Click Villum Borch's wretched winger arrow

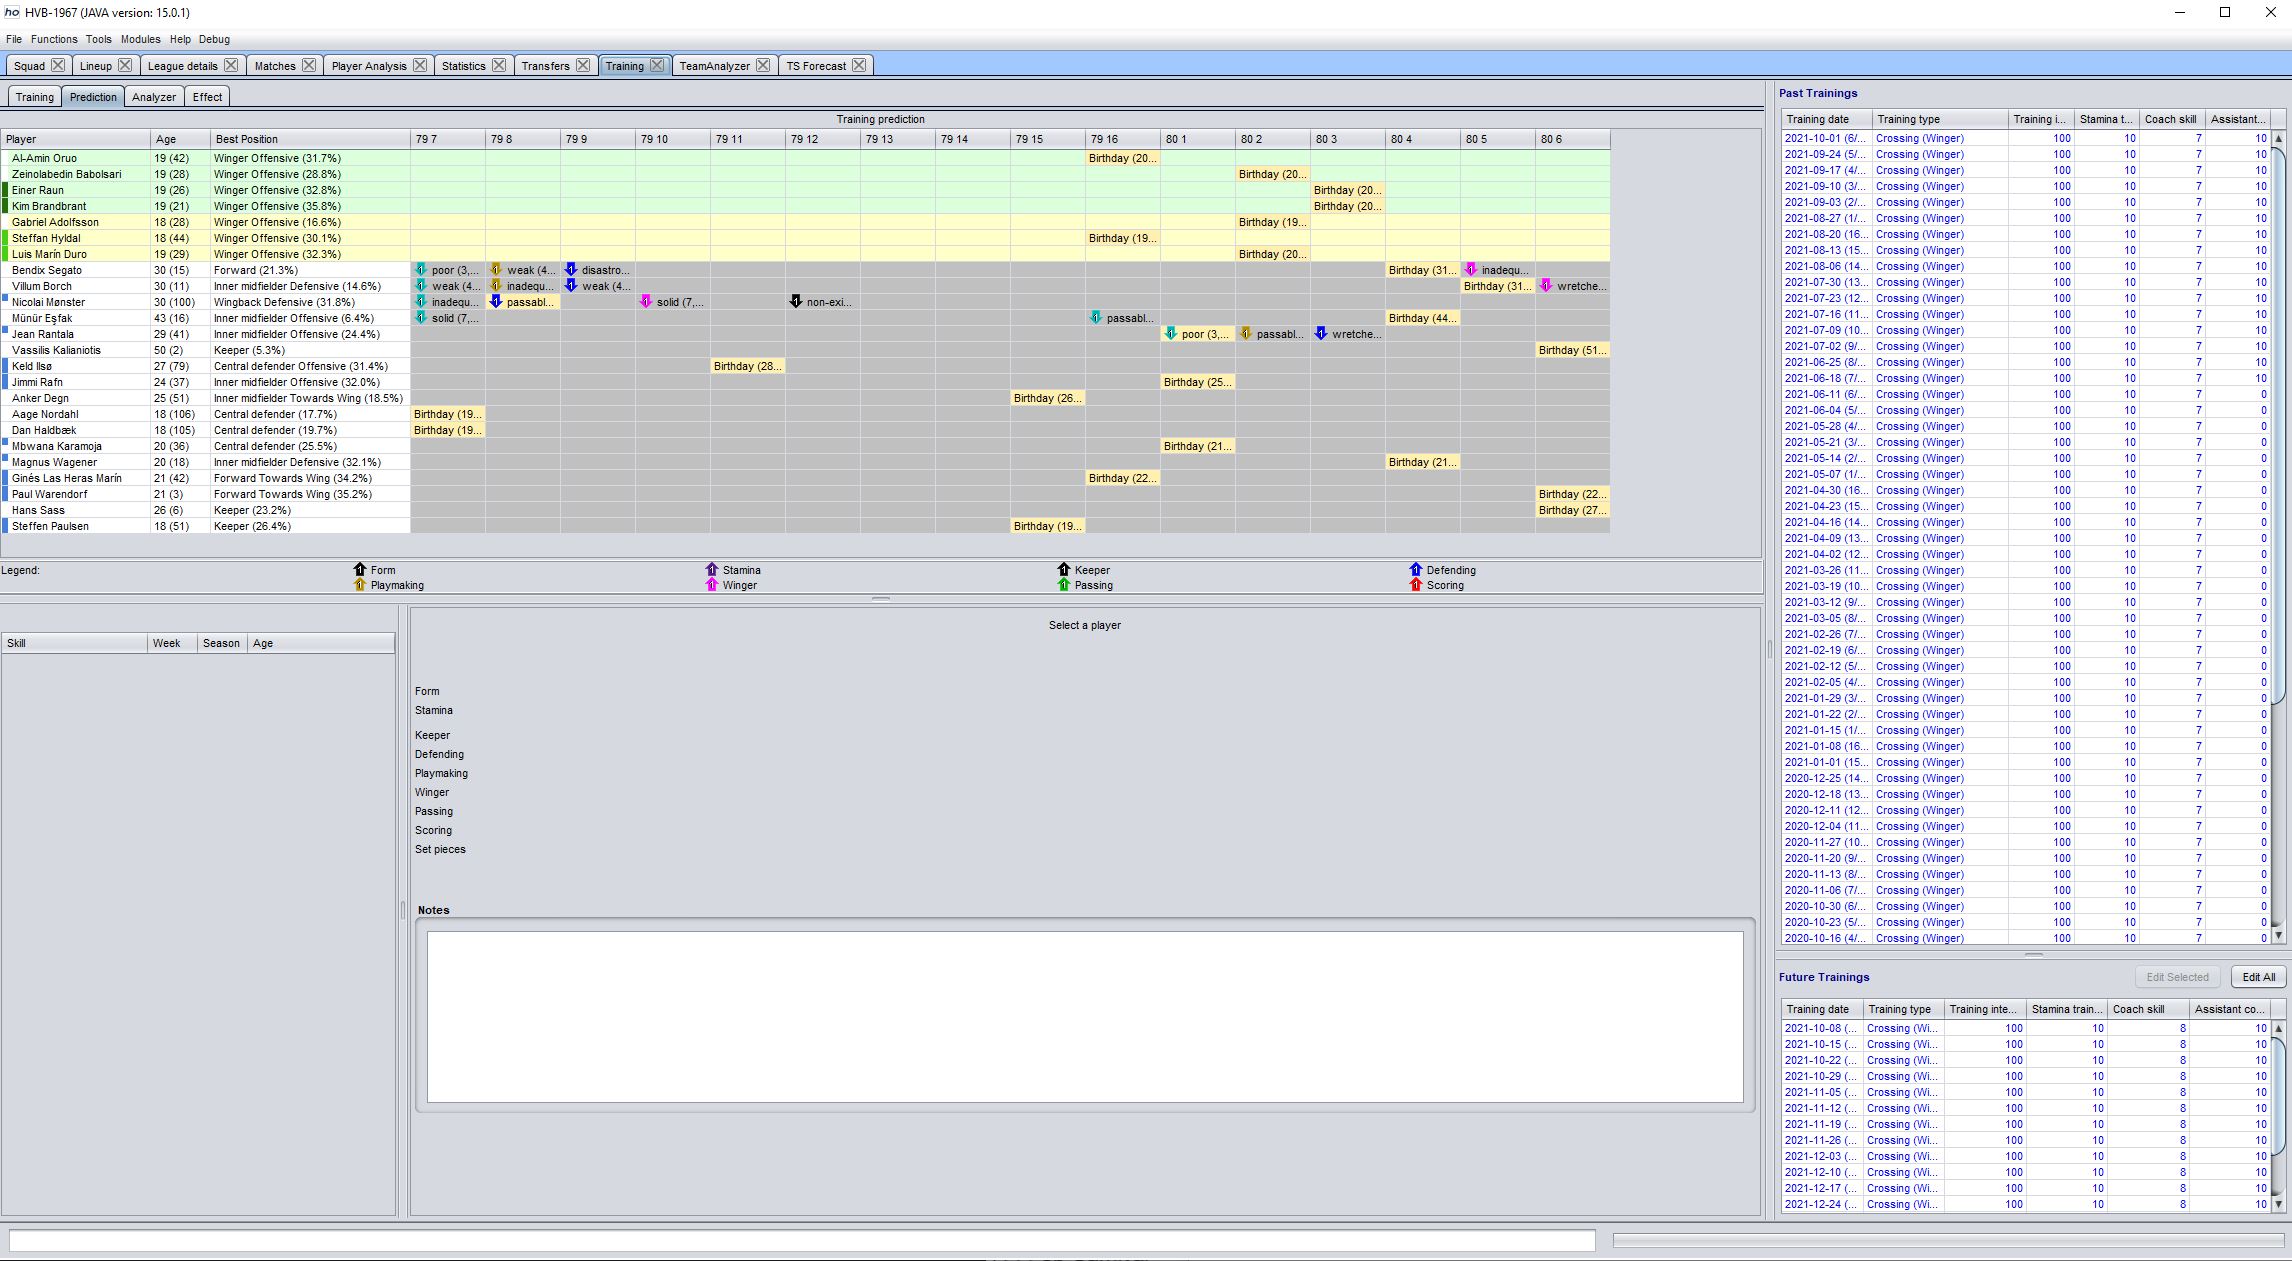pos(1546,286)
